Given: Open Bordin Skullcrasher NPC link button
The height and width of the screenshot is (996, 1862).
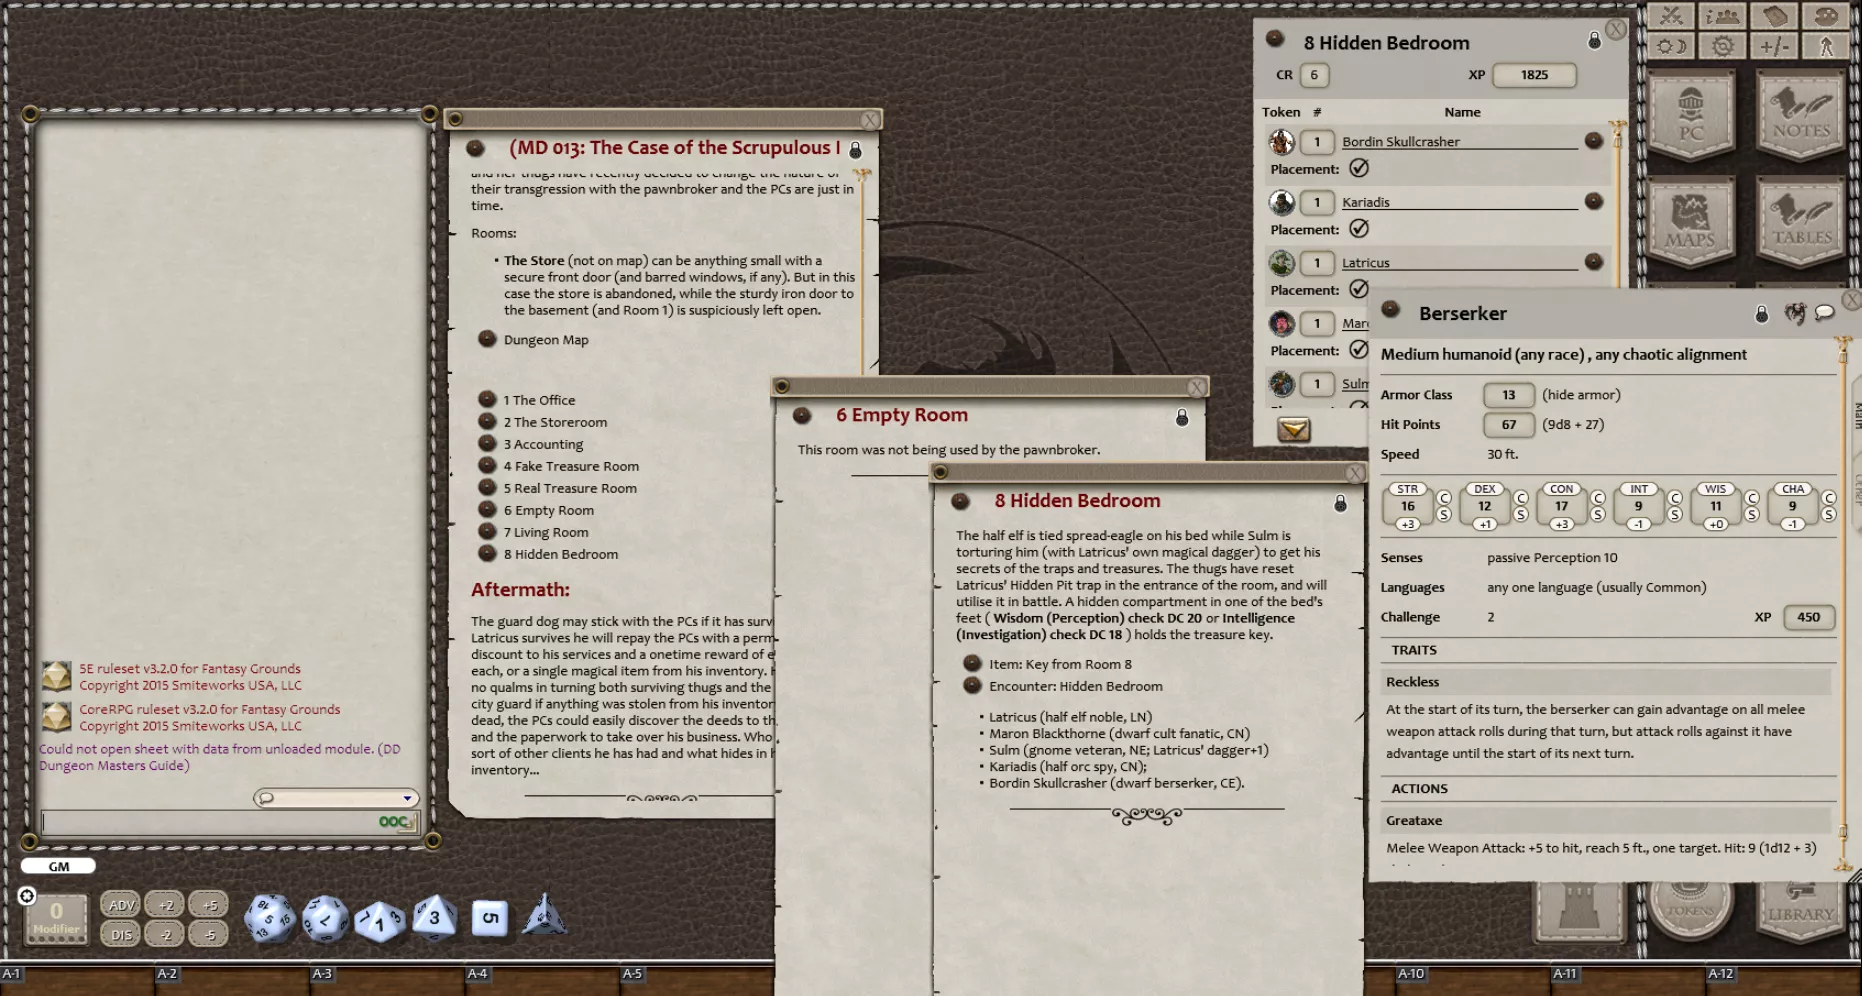Looking at the screenshot, I should pos(1594,141).
